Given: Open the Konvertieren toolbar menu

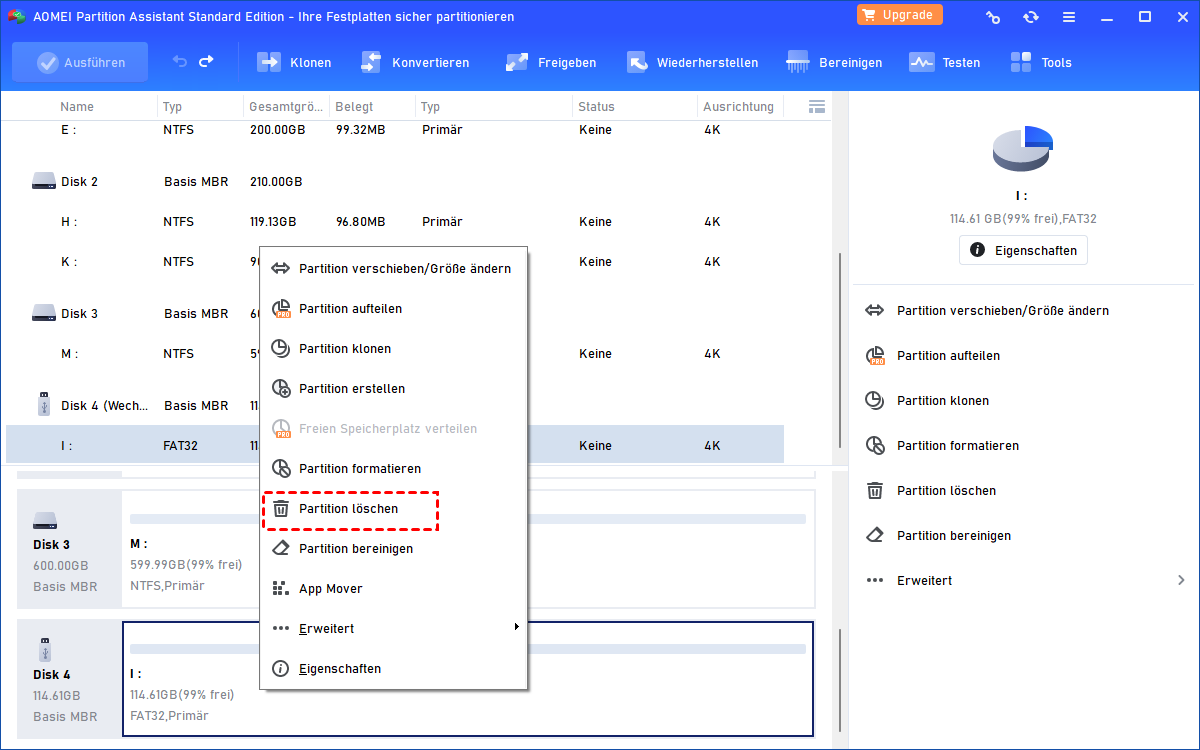Looking at the screenshot, I should coord(414,62).
